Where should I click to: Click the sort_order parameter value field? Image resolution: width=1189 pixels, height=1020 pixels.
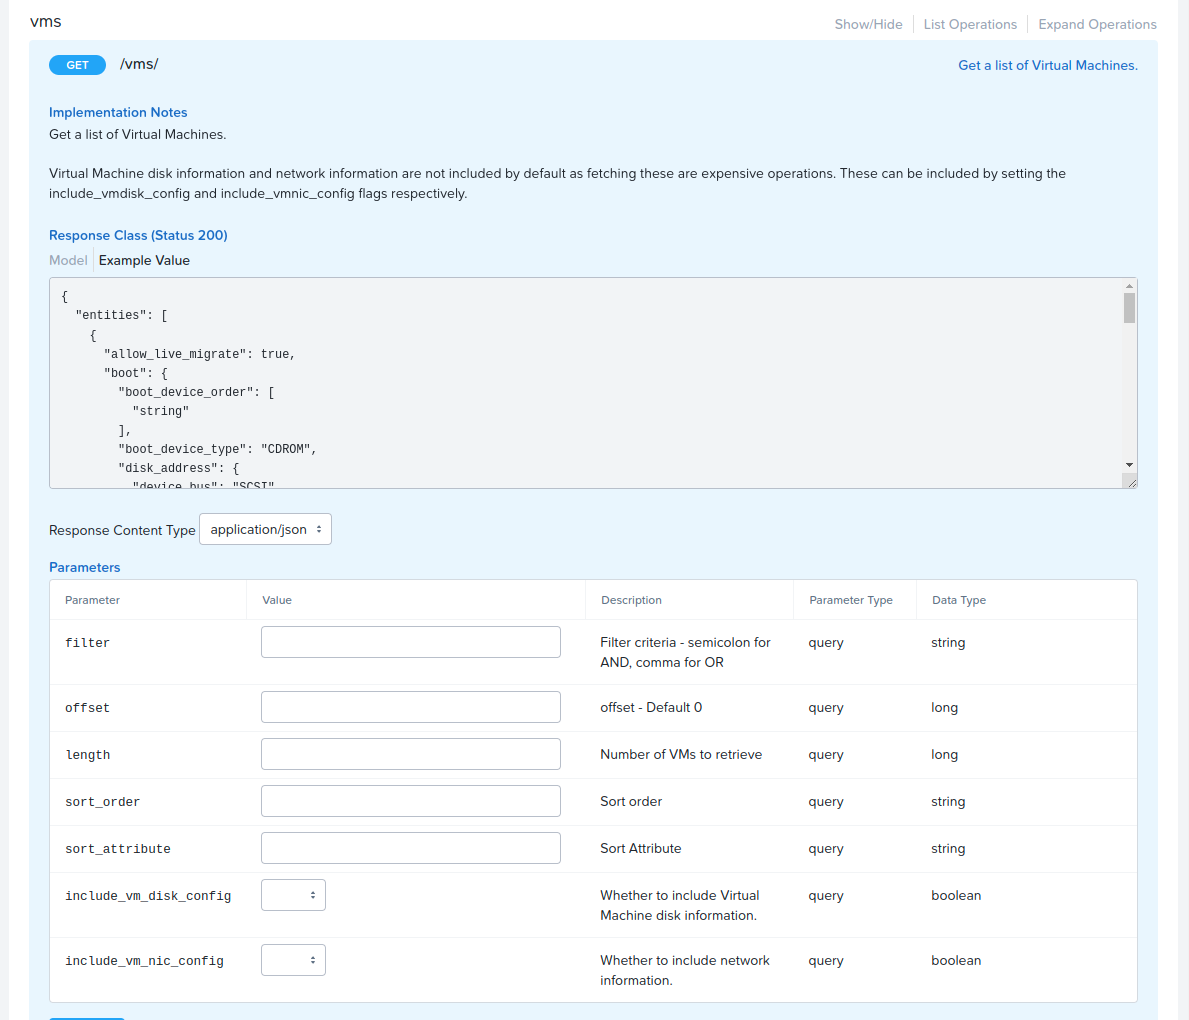tap(410, 800)
